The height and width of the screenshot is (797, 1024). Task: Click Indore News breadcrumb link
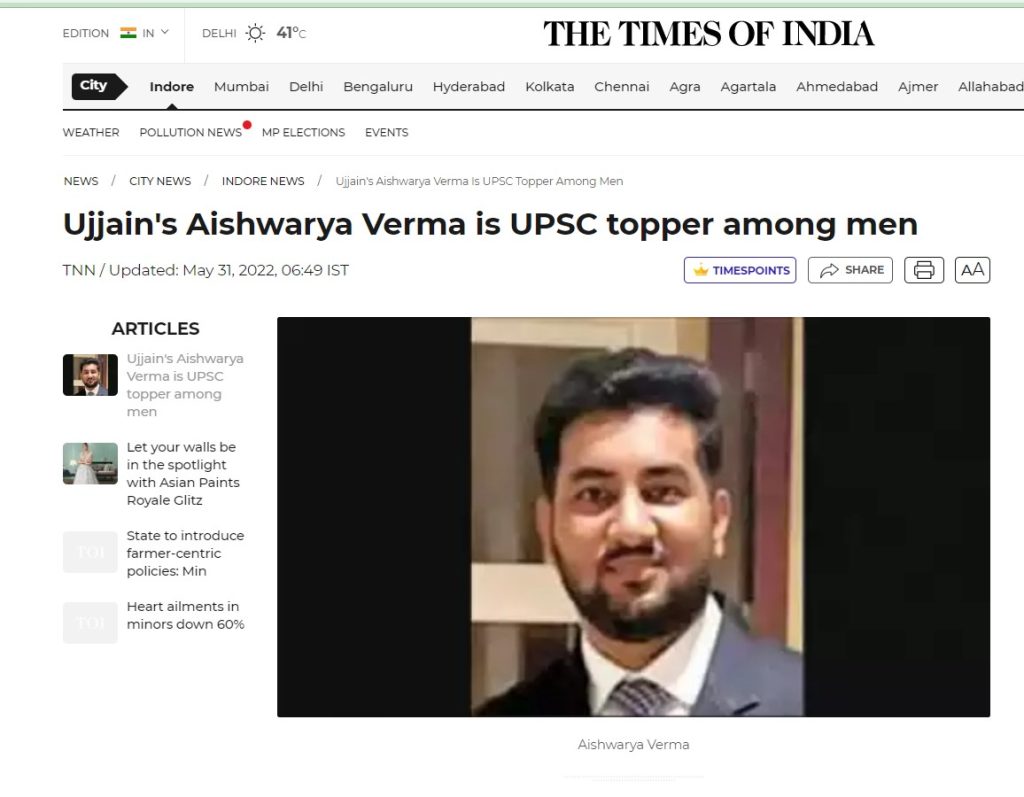[x=263, y=181]
